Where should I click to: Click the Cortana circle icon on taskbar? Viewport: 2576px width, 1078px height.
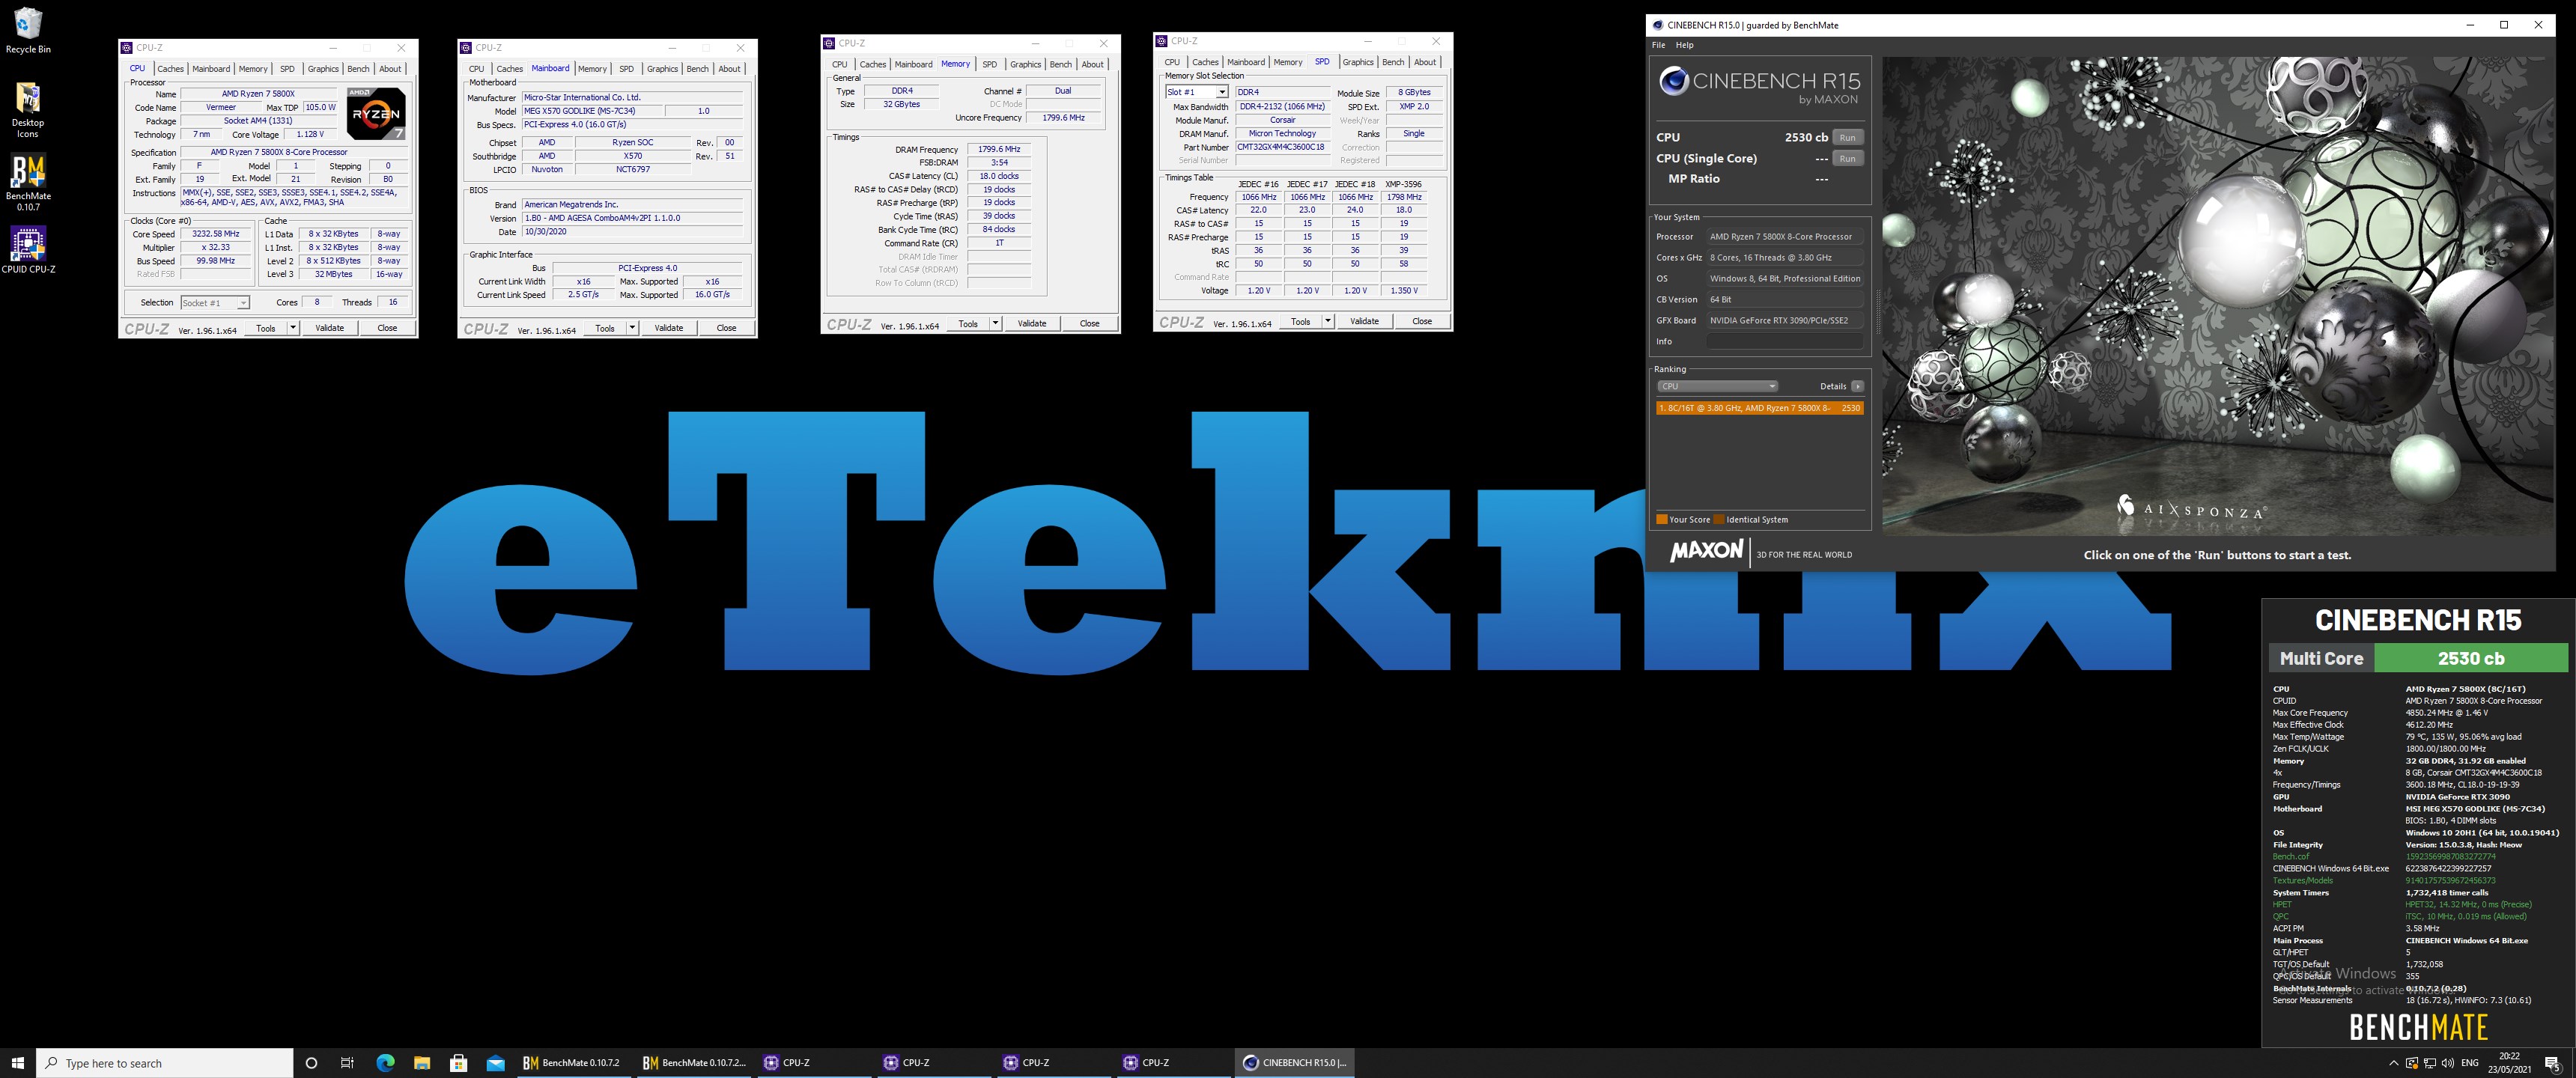click(311, 1062)
